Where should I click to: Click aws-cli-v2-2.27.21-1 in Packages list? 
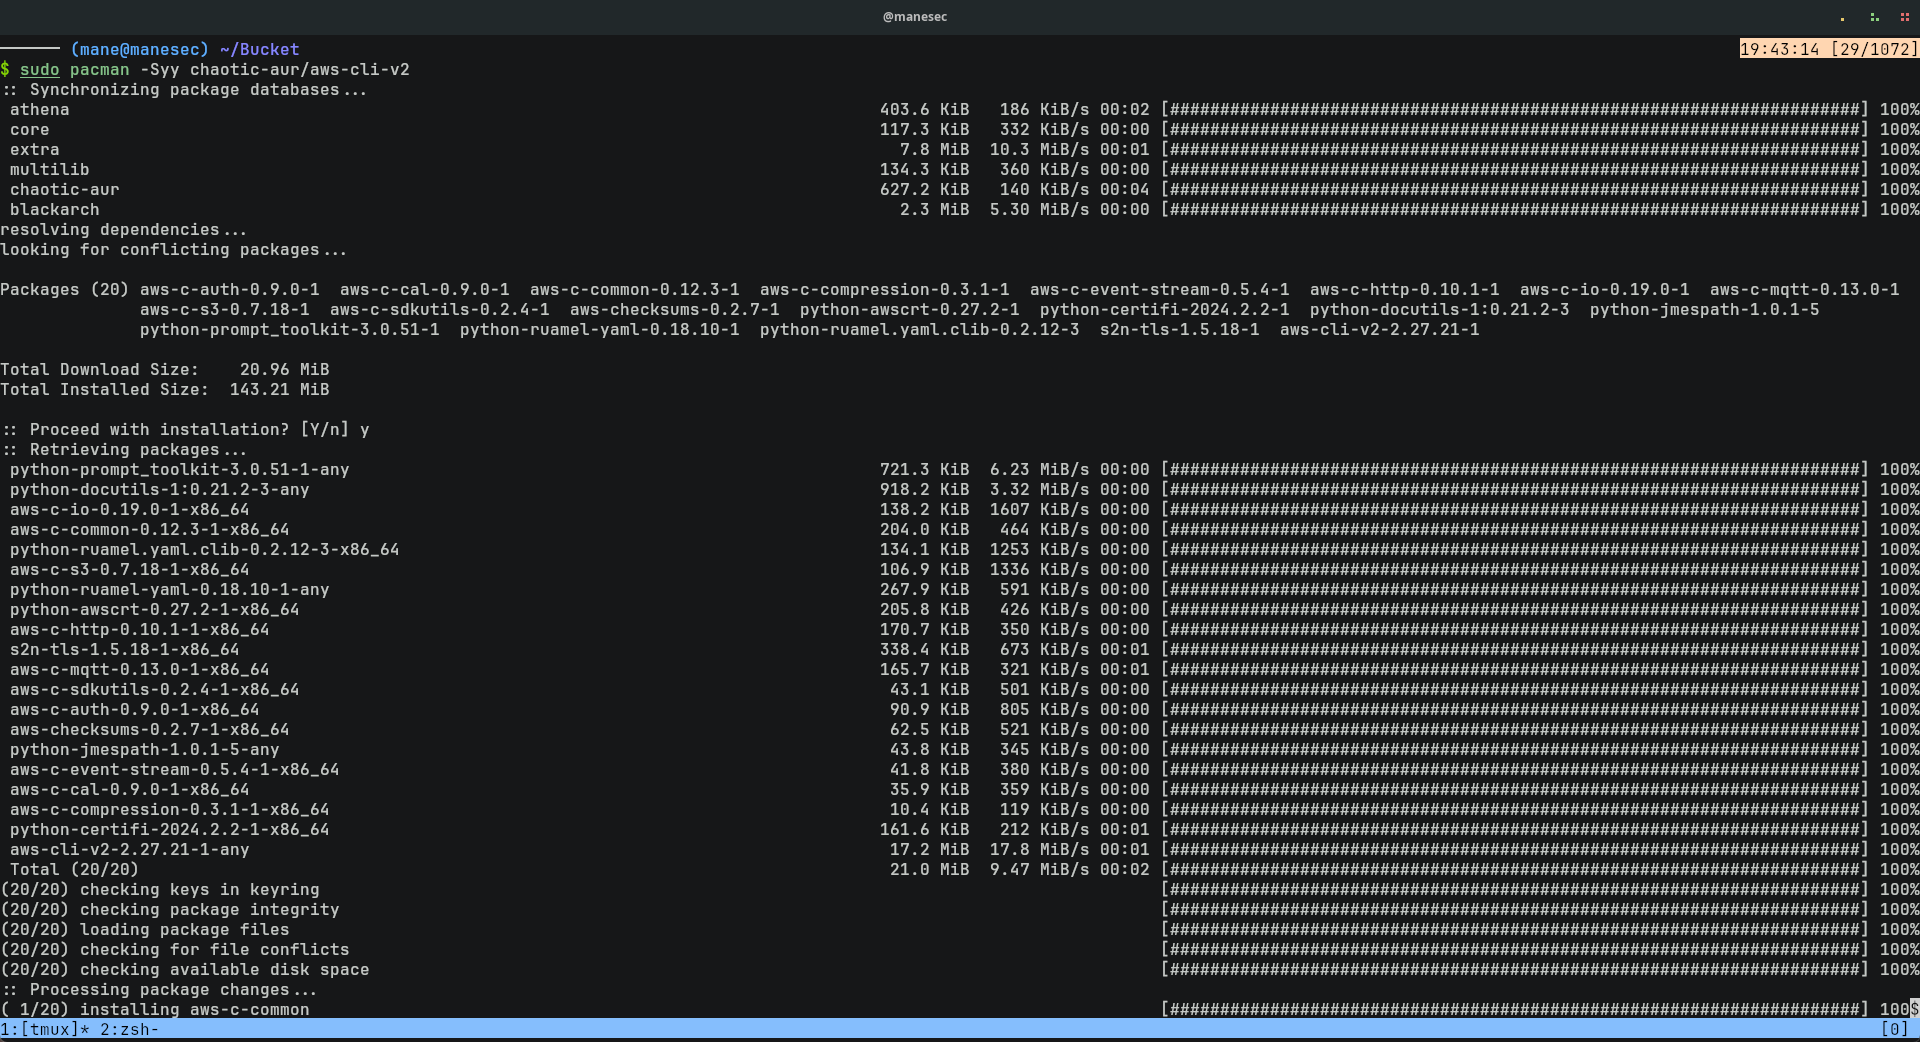tap(1379, 329)
